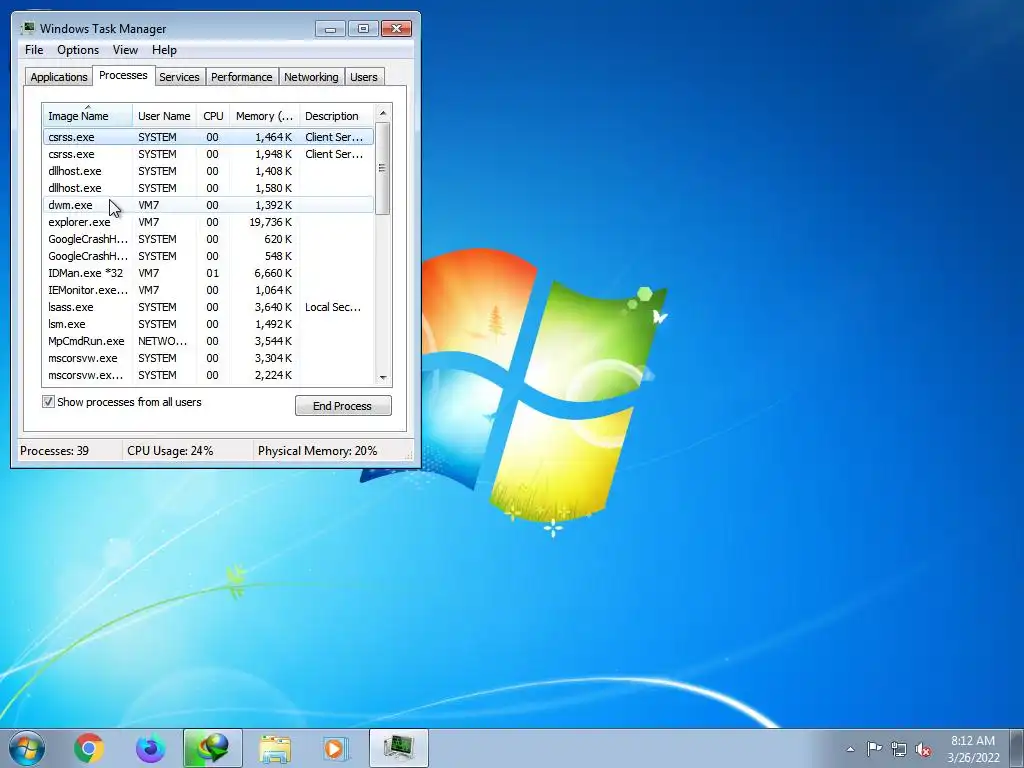Viewport: 1024px width, 768px height.
Task: Select GoogleCrashH... row with 620 K
Action: pyautogui.click(x=208, y=239)
